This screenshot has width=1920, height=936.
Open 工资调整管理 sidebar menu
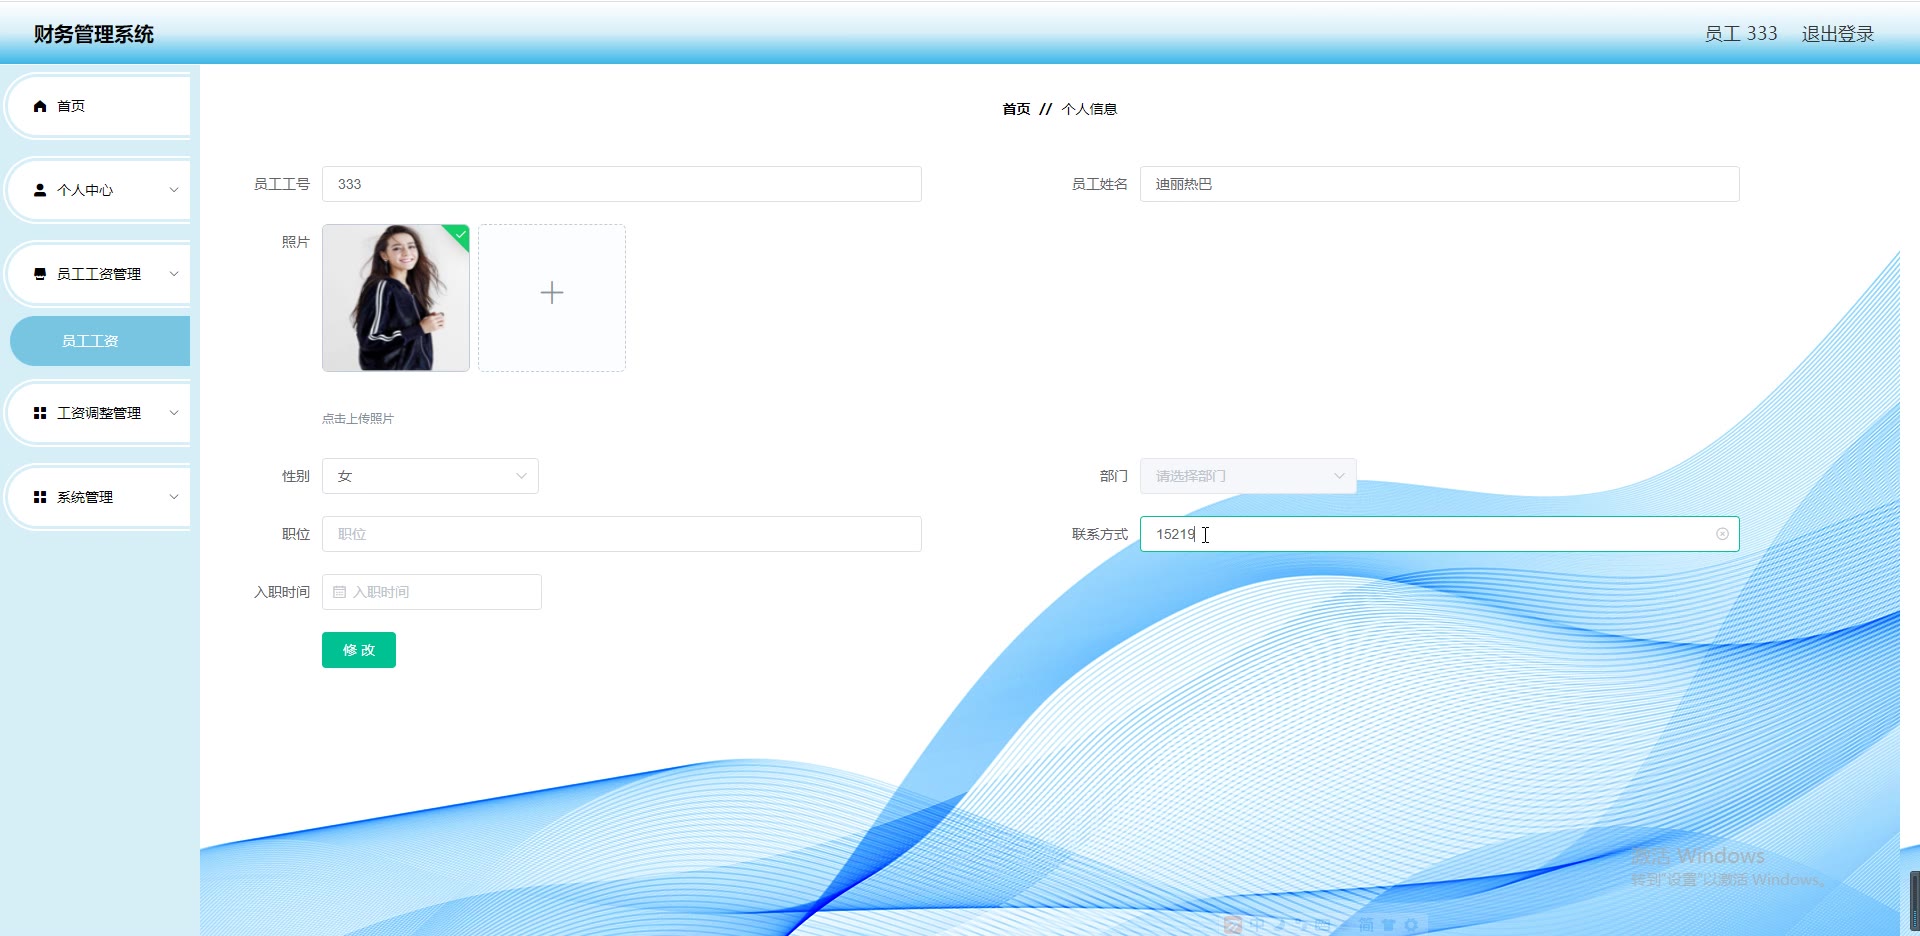98,413
